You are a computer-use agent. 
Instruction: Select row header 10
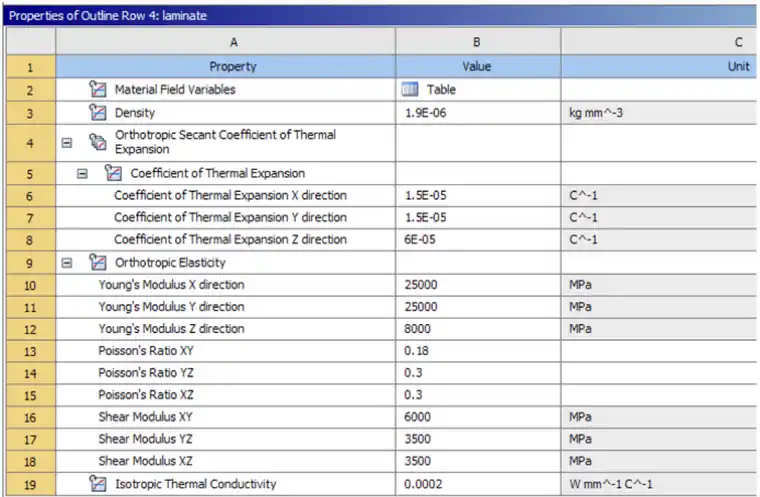(30, 286)
